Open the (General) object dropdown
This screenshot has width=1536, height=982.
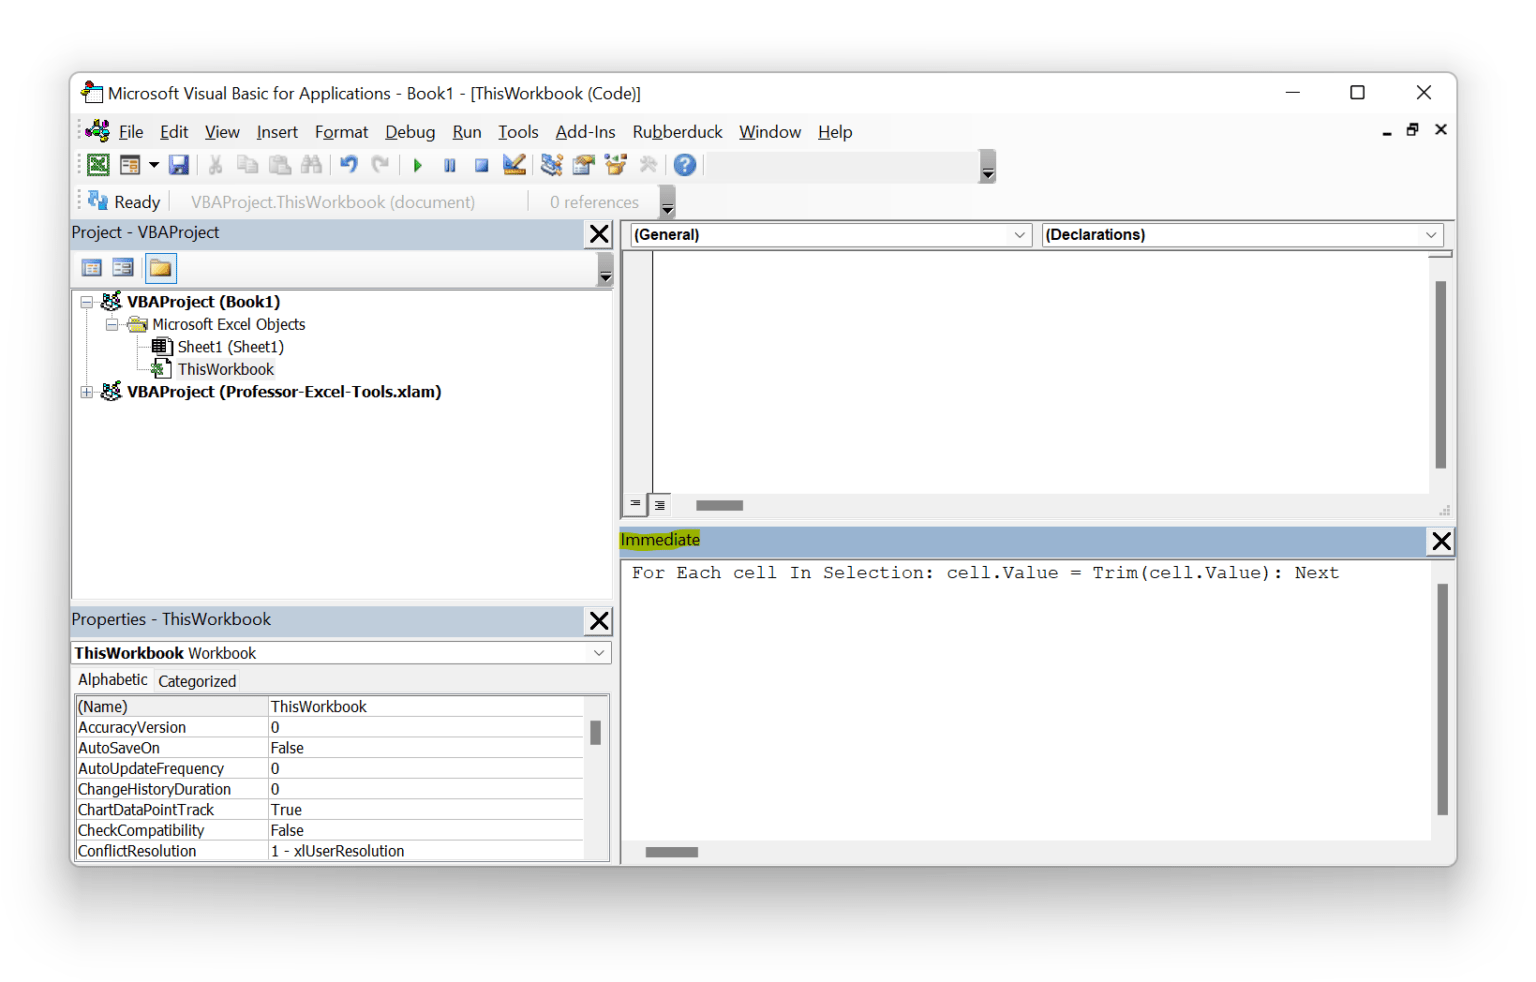[x=1019, y=235]
